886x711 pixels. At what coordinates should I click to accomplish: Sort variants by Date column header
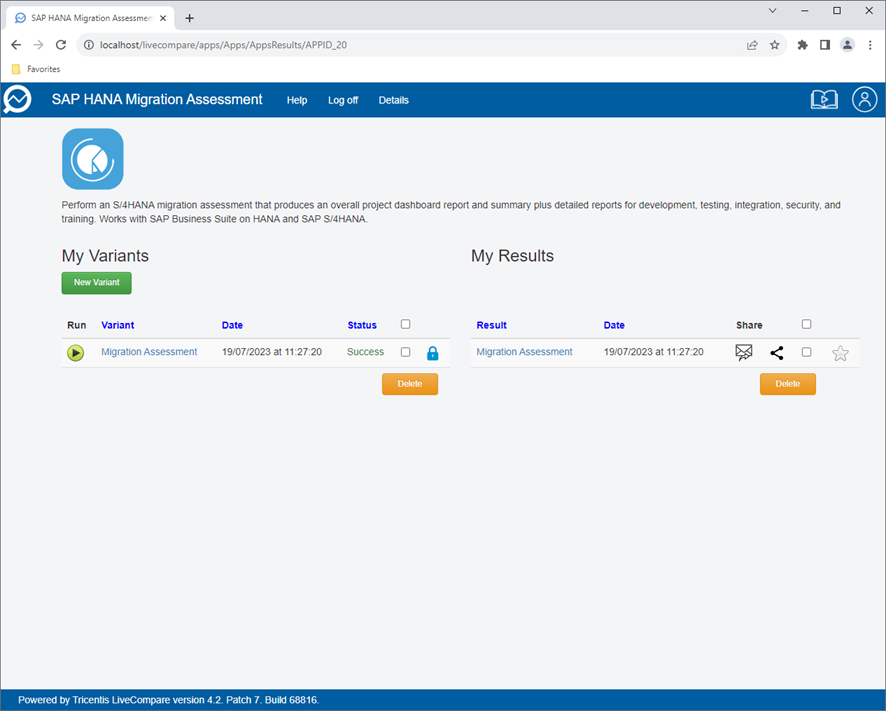(232, 325)
